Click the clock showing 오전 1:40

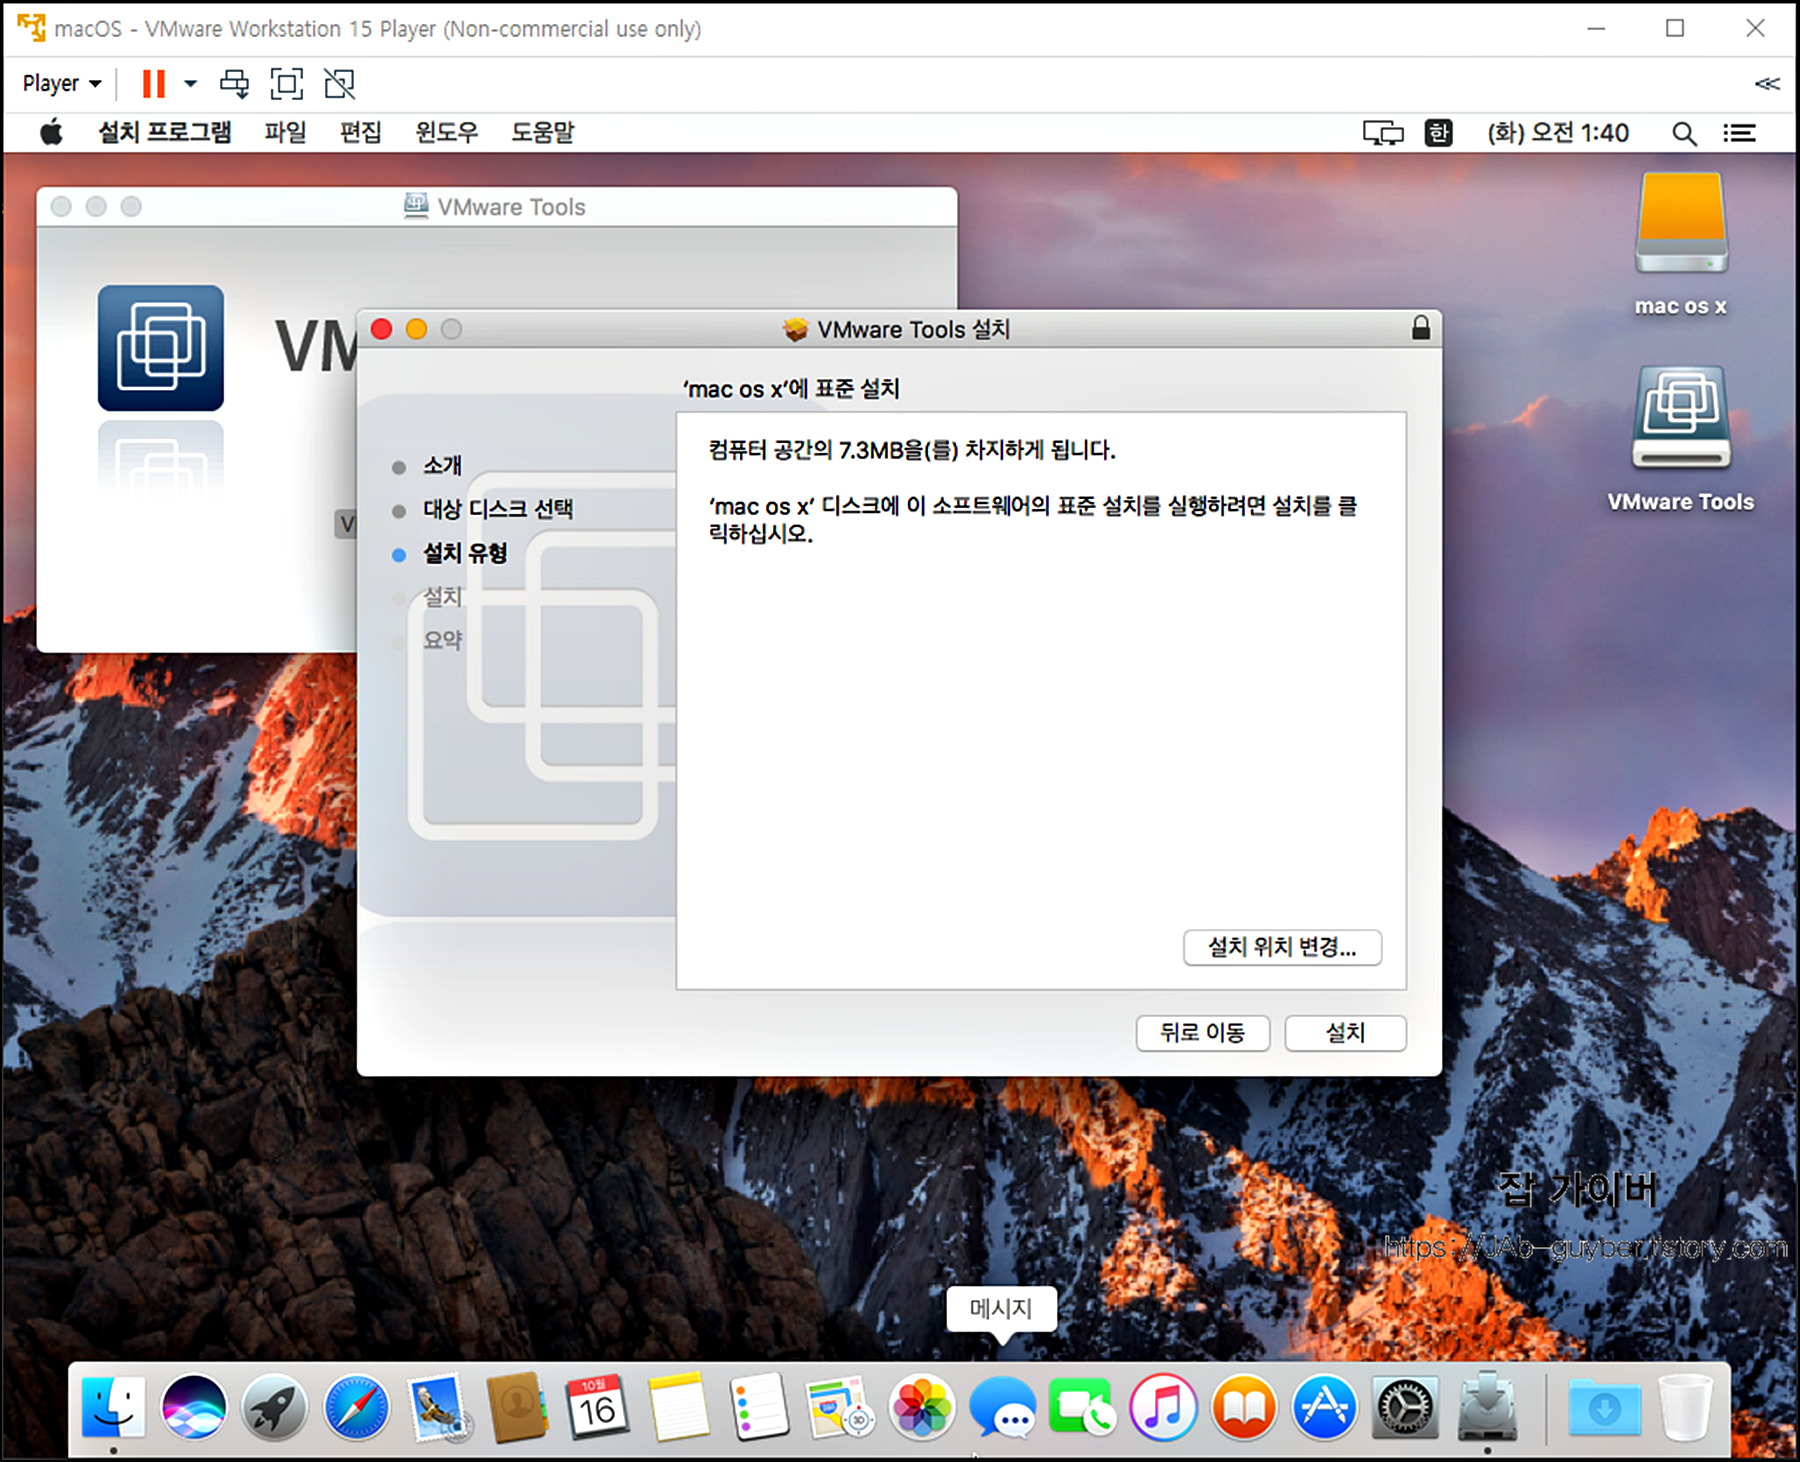[1558, 133]
